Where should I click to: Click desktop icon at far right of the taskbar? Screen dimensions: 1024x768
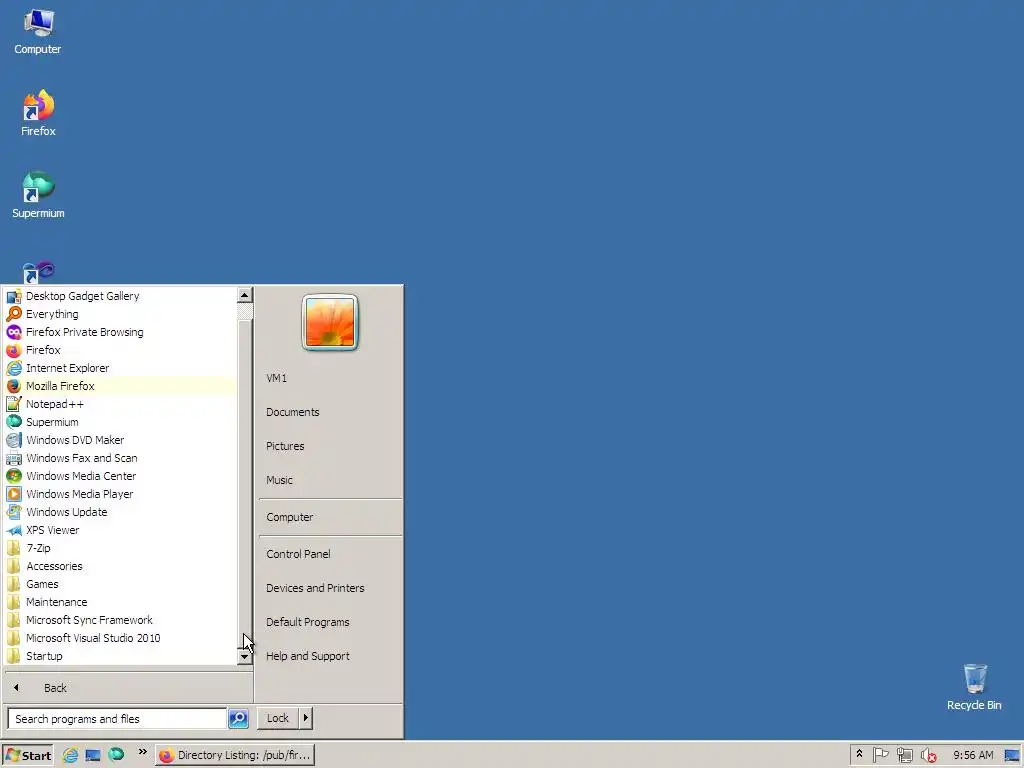click(1013, 755)
